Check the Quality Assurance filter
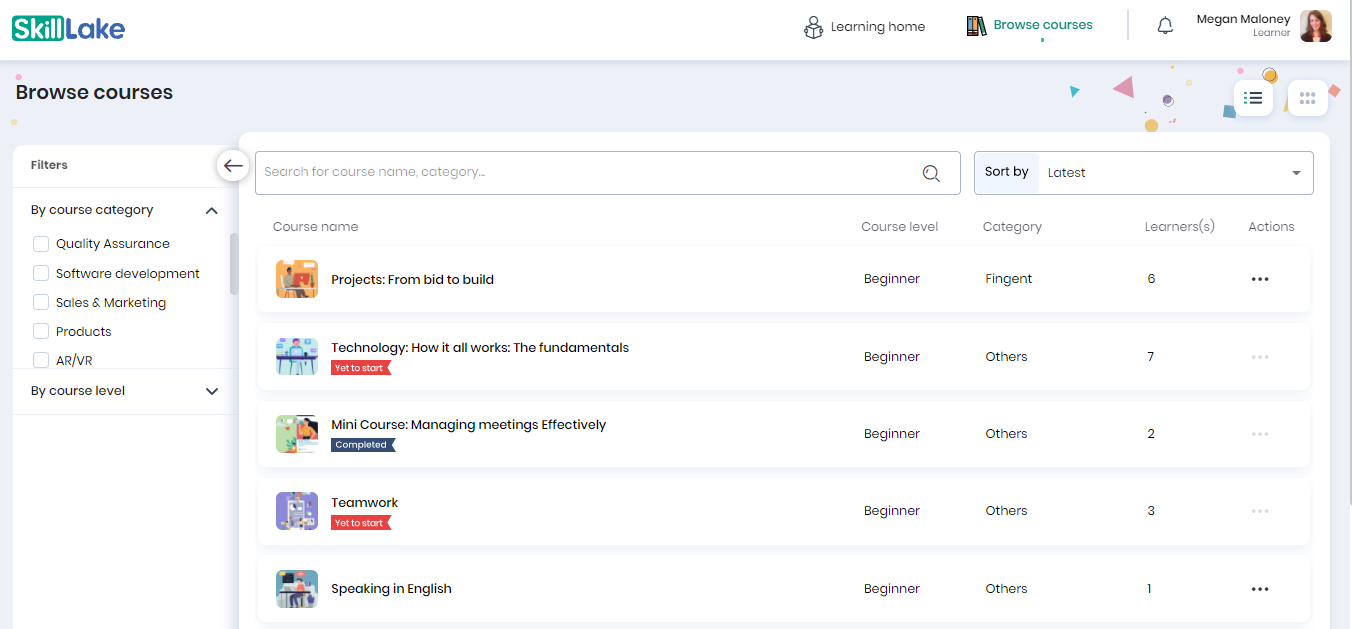Viewport: 1352px width, 629px height. point(41,244)
